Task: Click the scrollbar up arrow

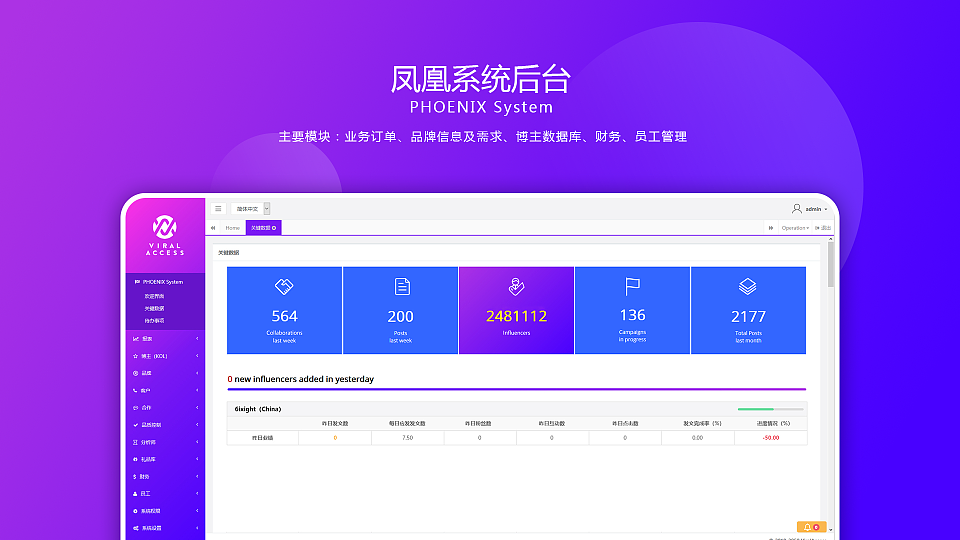Action: 831,239
